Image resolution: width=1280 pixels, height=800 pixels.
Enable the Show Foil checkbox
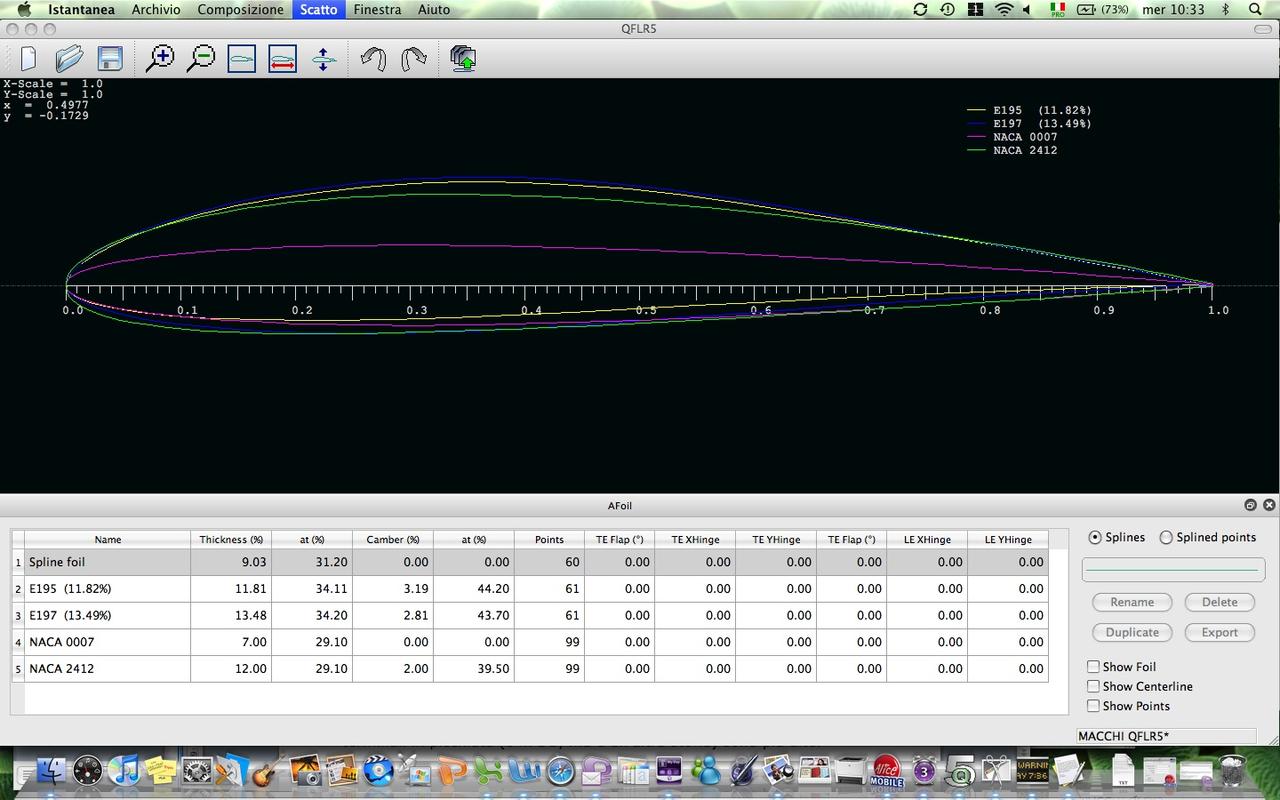pyautogui.click(x=1094, y=667)
